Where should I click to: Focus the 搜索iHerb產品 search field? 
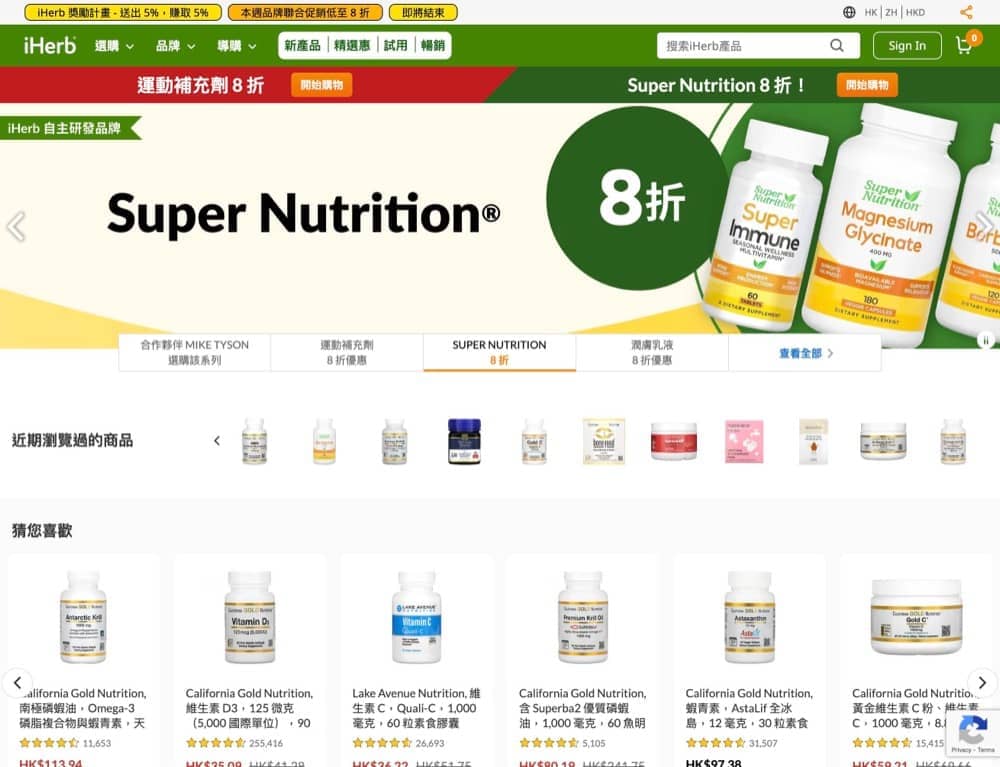point(745,46)
